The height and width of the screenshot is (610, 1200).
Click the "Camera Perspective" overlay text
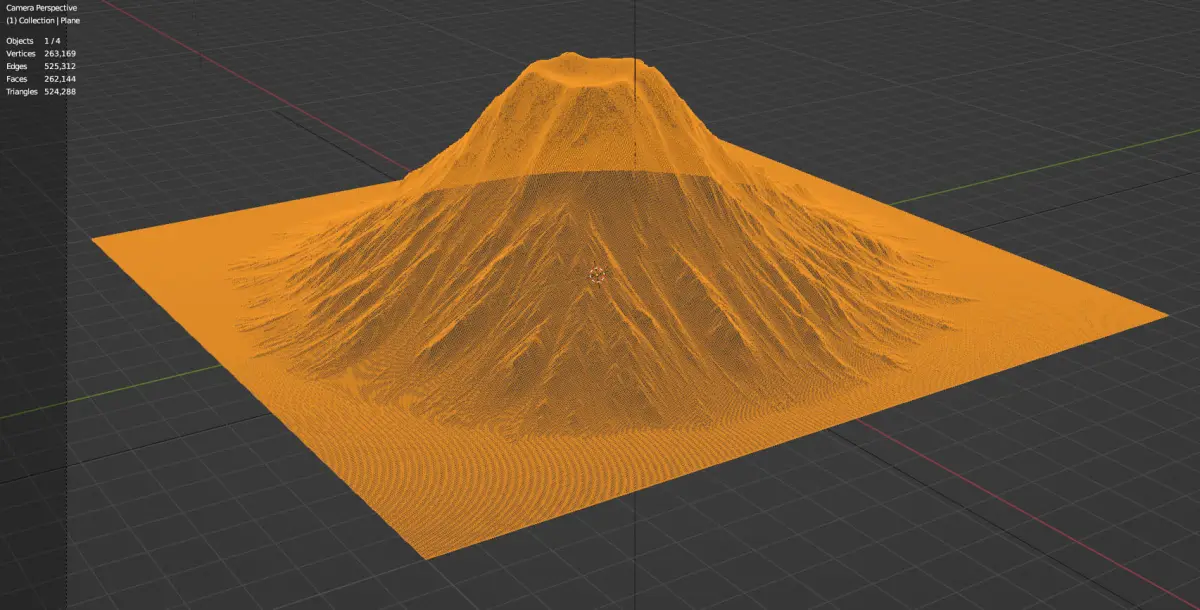coord(41,7)
